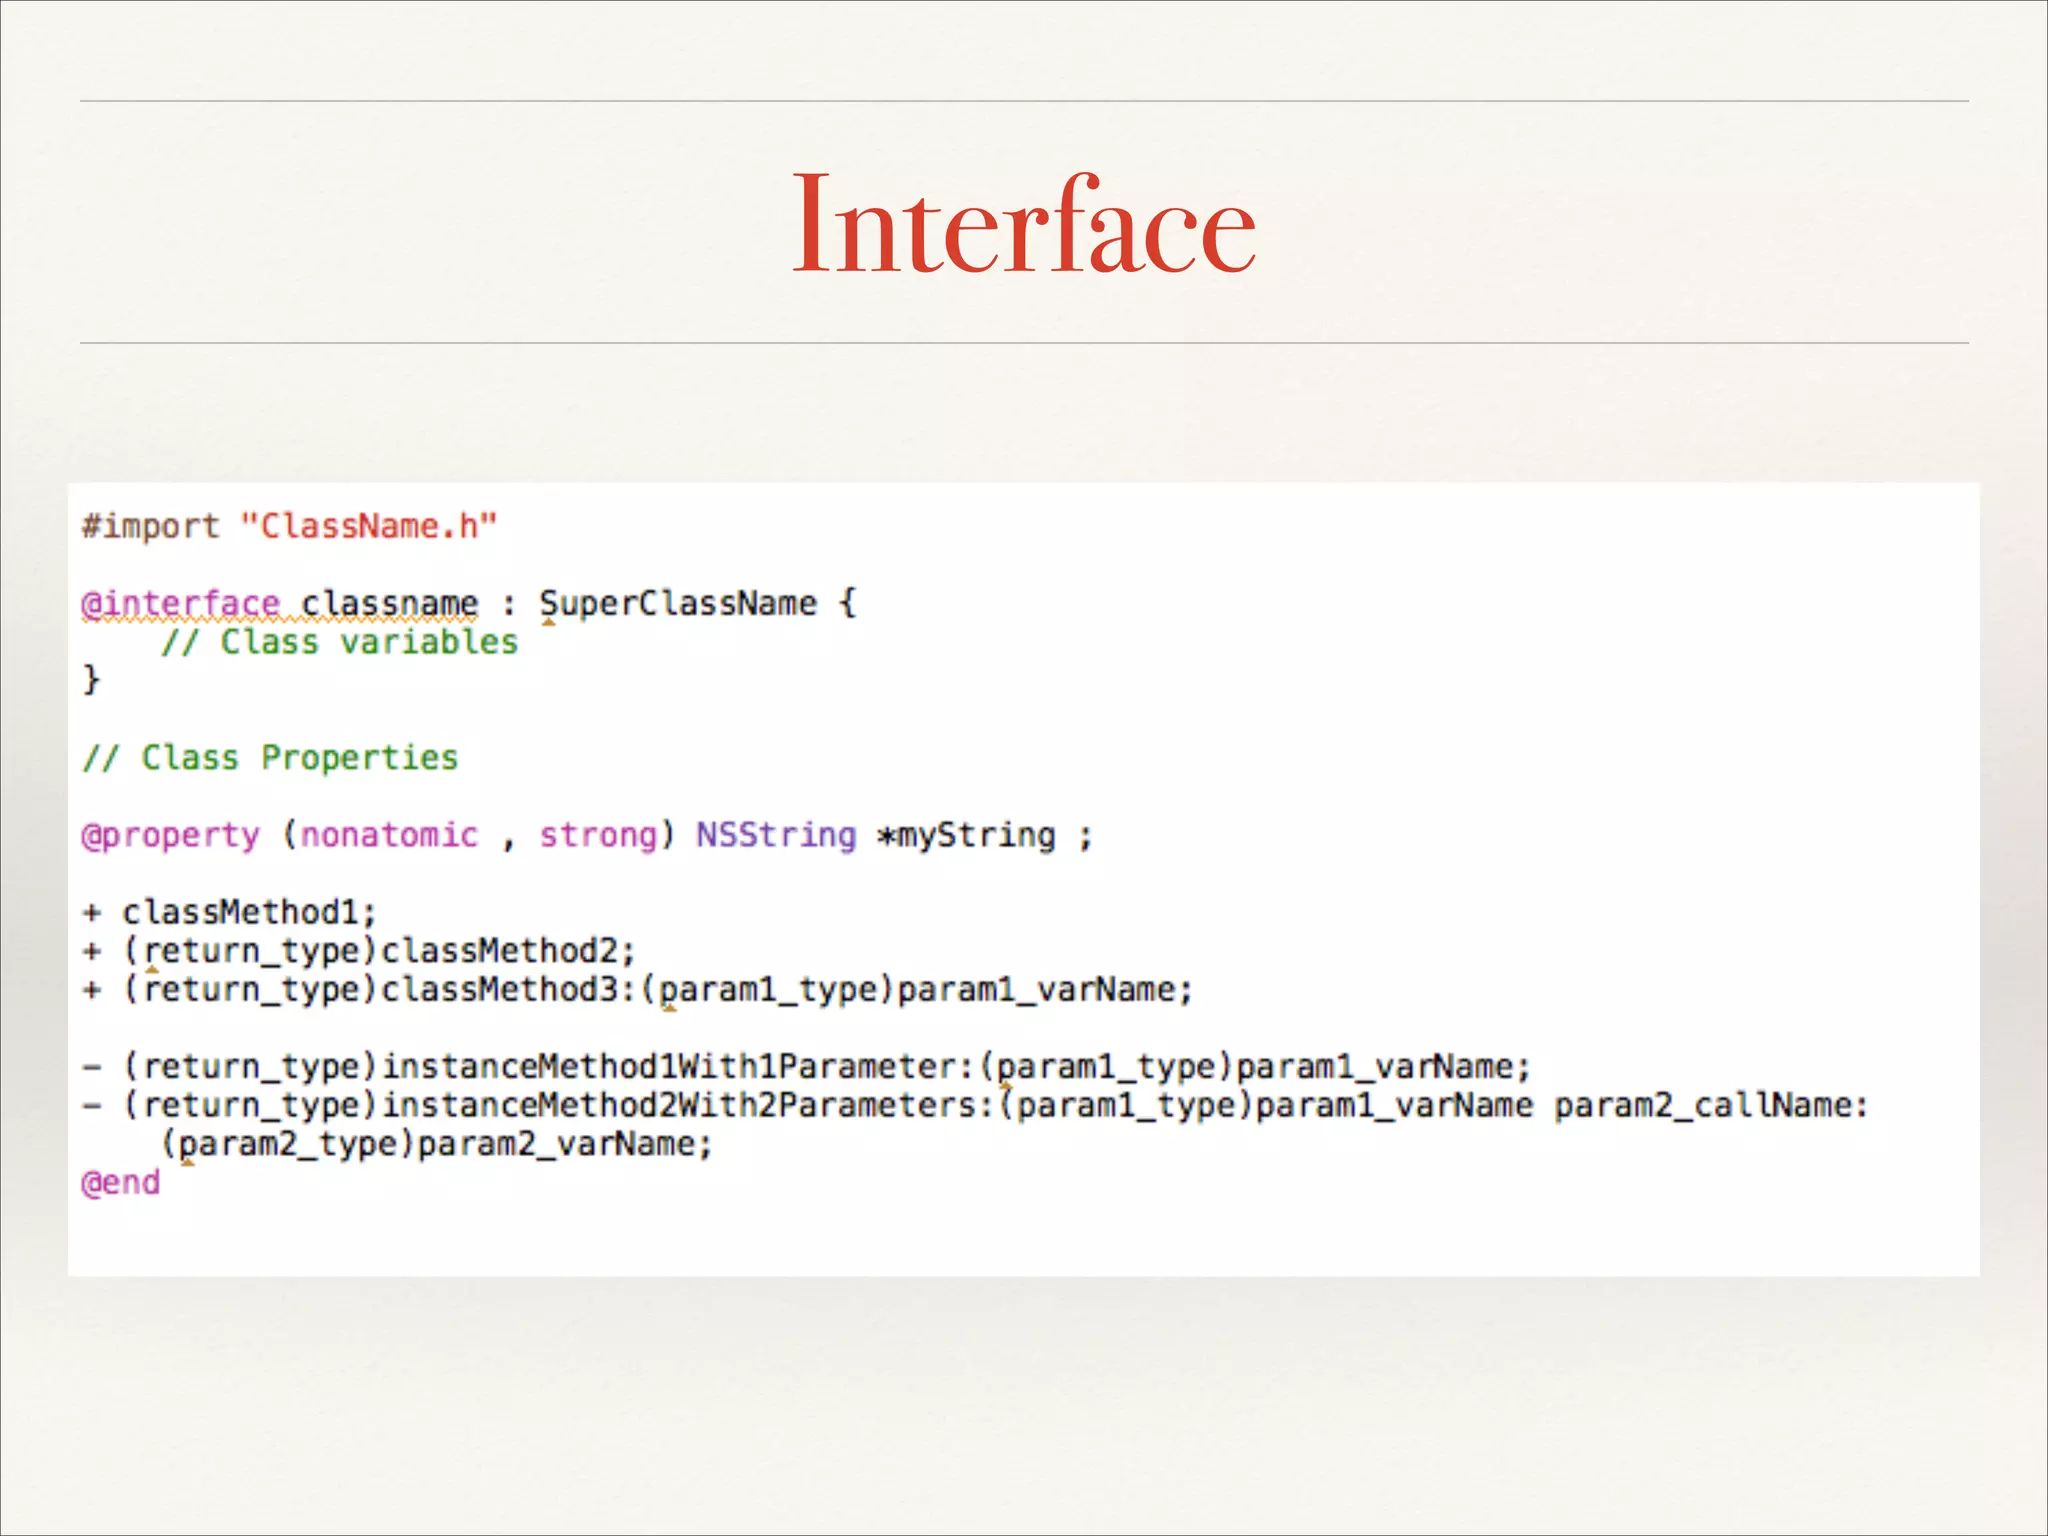The image size is (2048, 1536).
Task: Click the @interface keyword
Action: tap(181, 604)
